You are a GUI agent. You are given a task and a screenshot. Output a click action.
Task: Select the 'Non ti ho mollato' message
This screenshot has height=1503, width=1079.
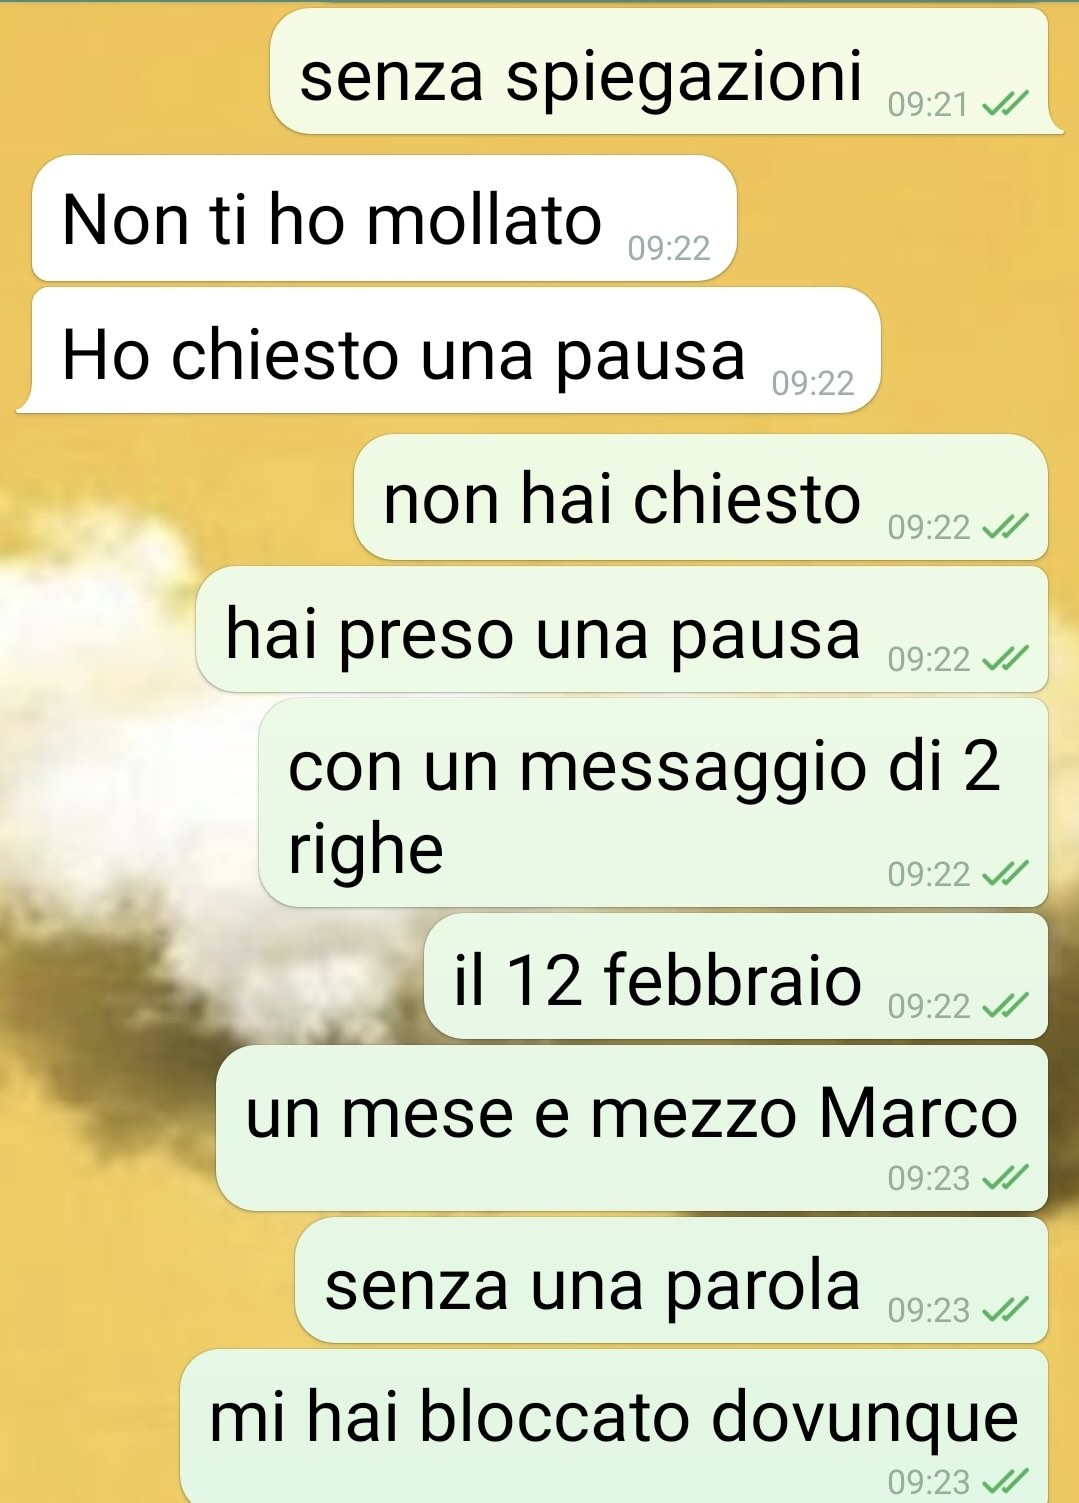(384, 218)
